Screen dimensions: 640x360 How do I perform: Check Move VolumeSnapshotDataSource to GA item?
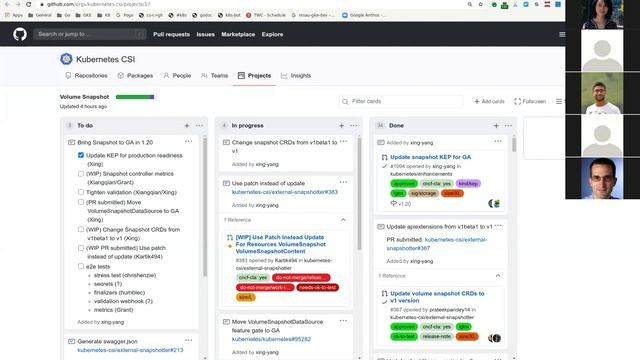(x=81, y=202)
